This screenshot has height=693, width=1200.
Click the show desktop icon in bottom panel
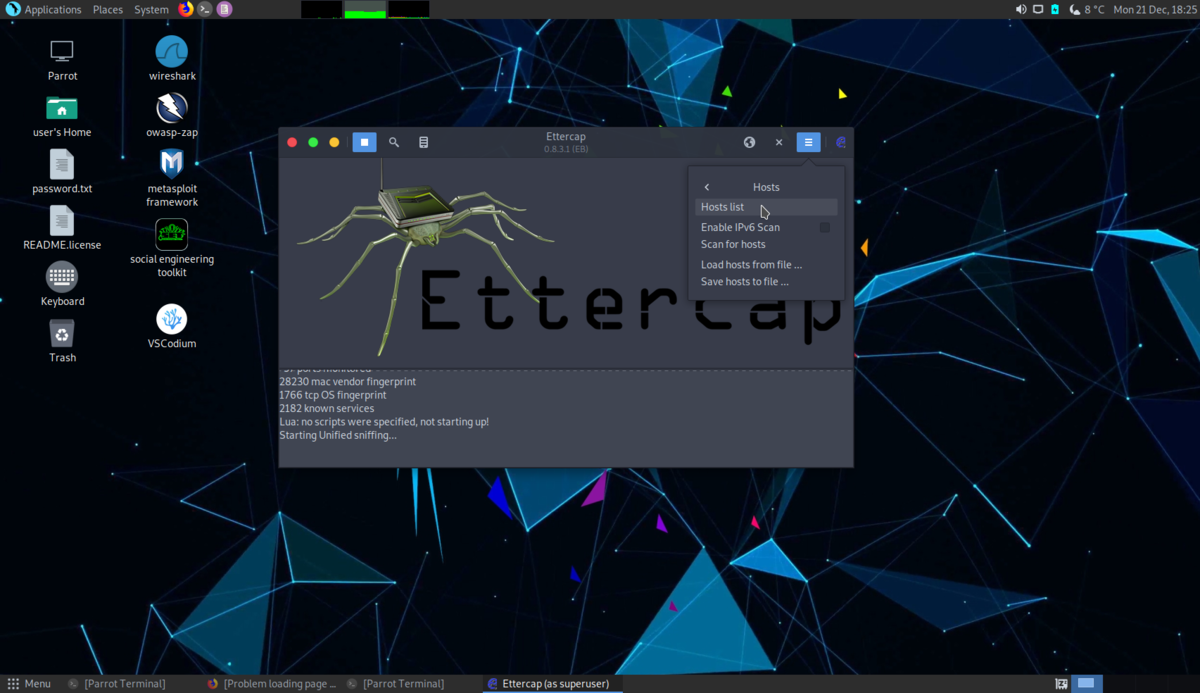(1061, 684)
